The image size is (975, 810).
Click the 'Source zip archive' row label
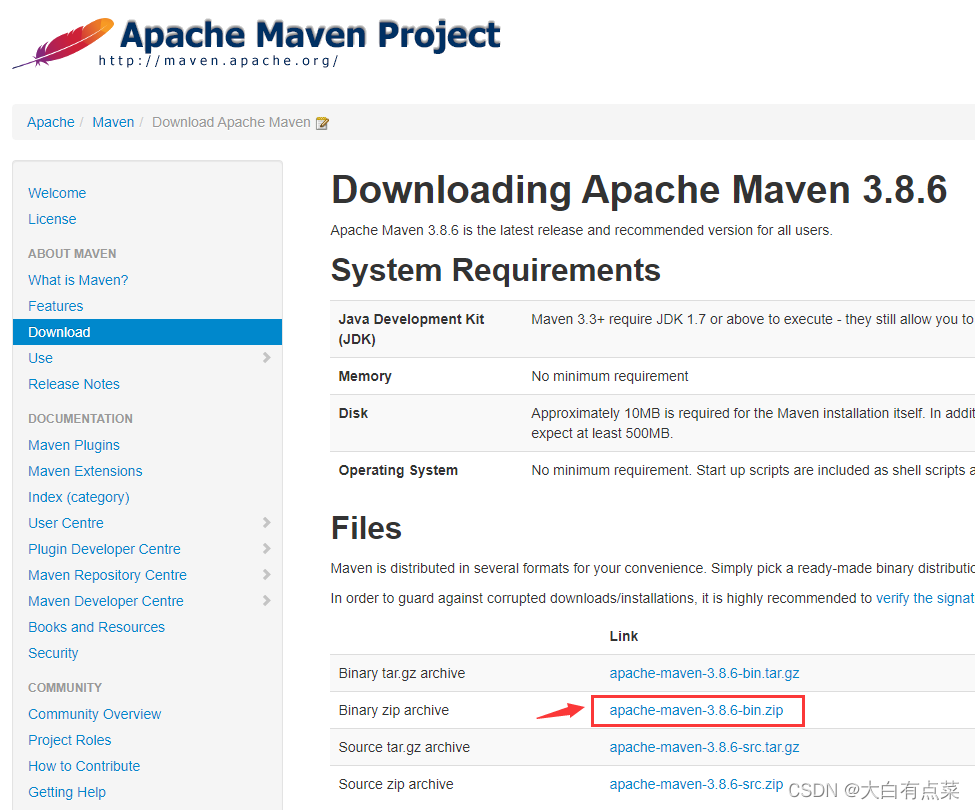[396, 785]
